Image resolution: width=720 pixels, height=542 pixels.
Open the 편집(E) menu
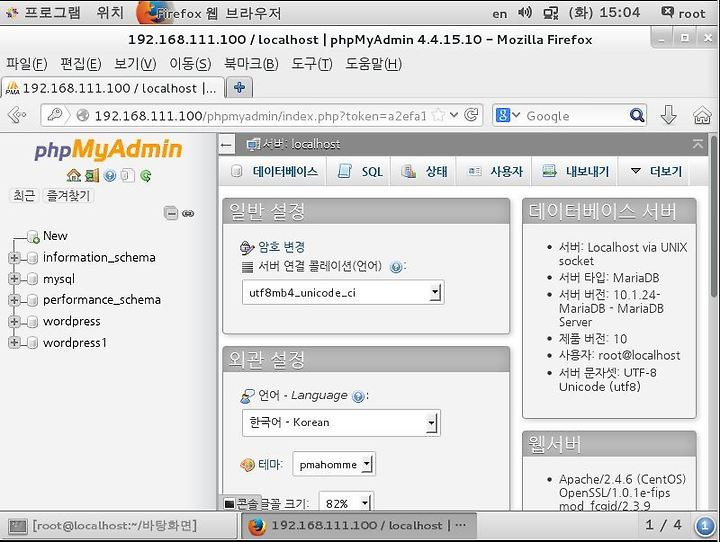point(81,63)
